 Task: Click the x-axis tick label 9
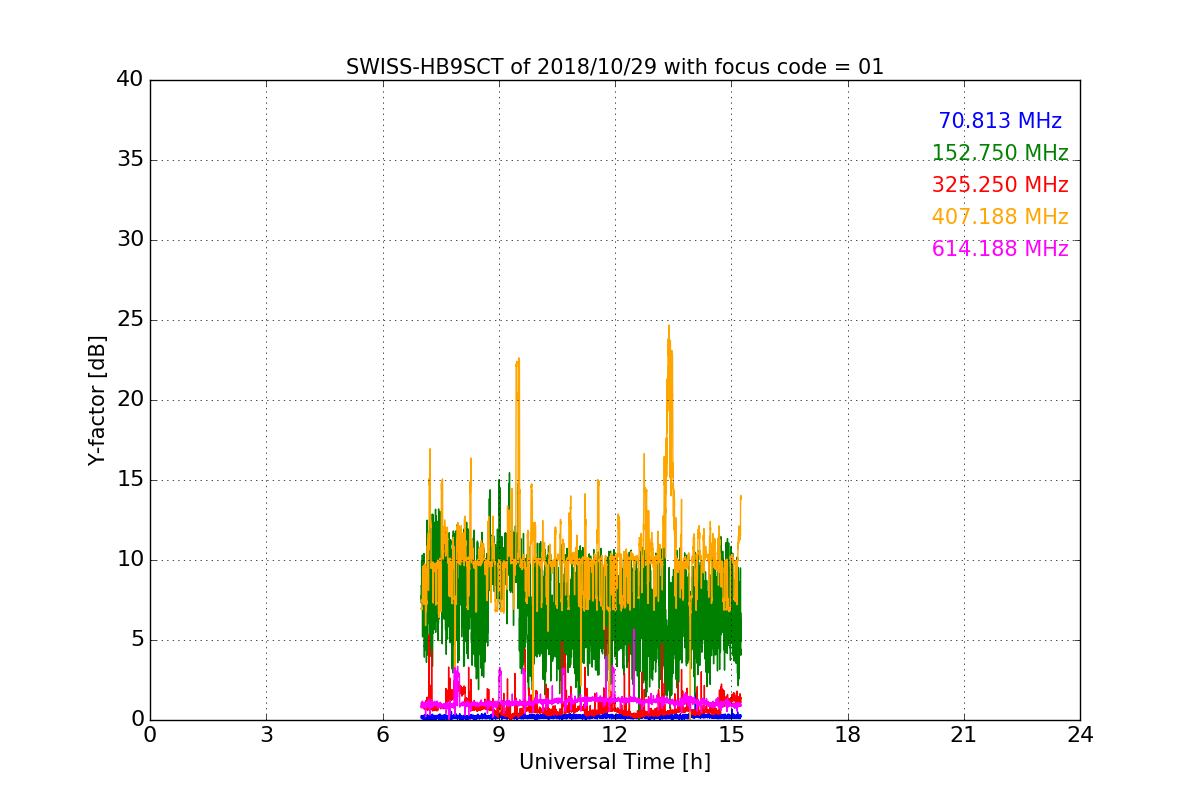[x=499, y=735]
